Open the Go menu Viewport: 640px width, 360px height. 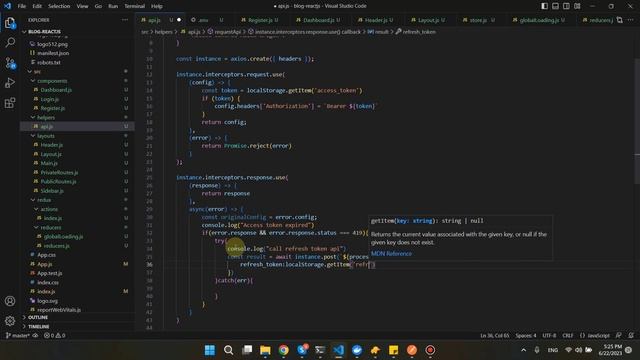pyautogui.click(x=98, y=6)
